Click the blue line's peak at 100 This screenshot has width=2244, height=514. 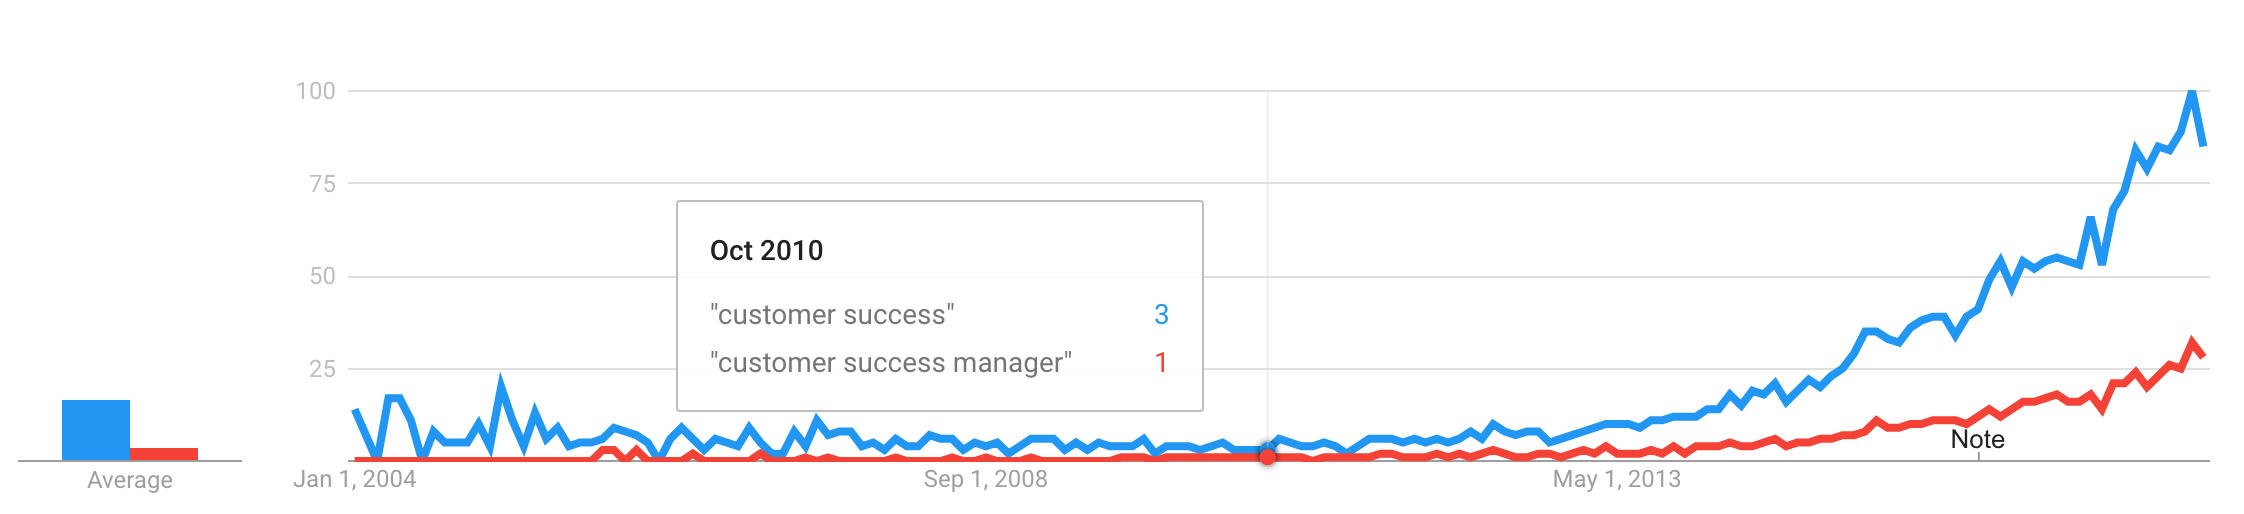pyautogui.click(x=2191, y=93)
